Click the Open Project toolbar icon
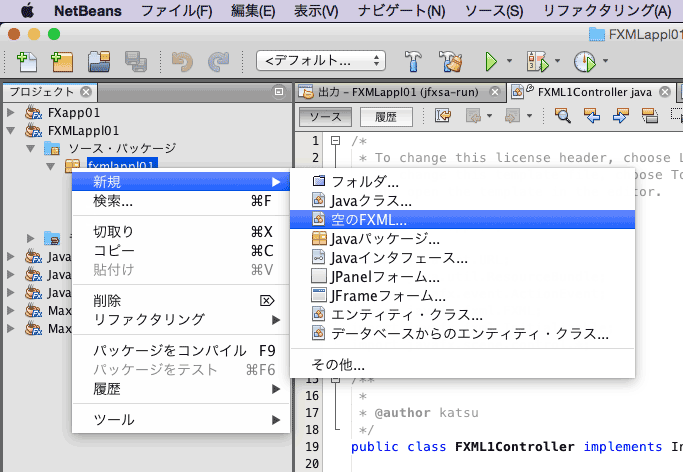 tap(99, 61)
